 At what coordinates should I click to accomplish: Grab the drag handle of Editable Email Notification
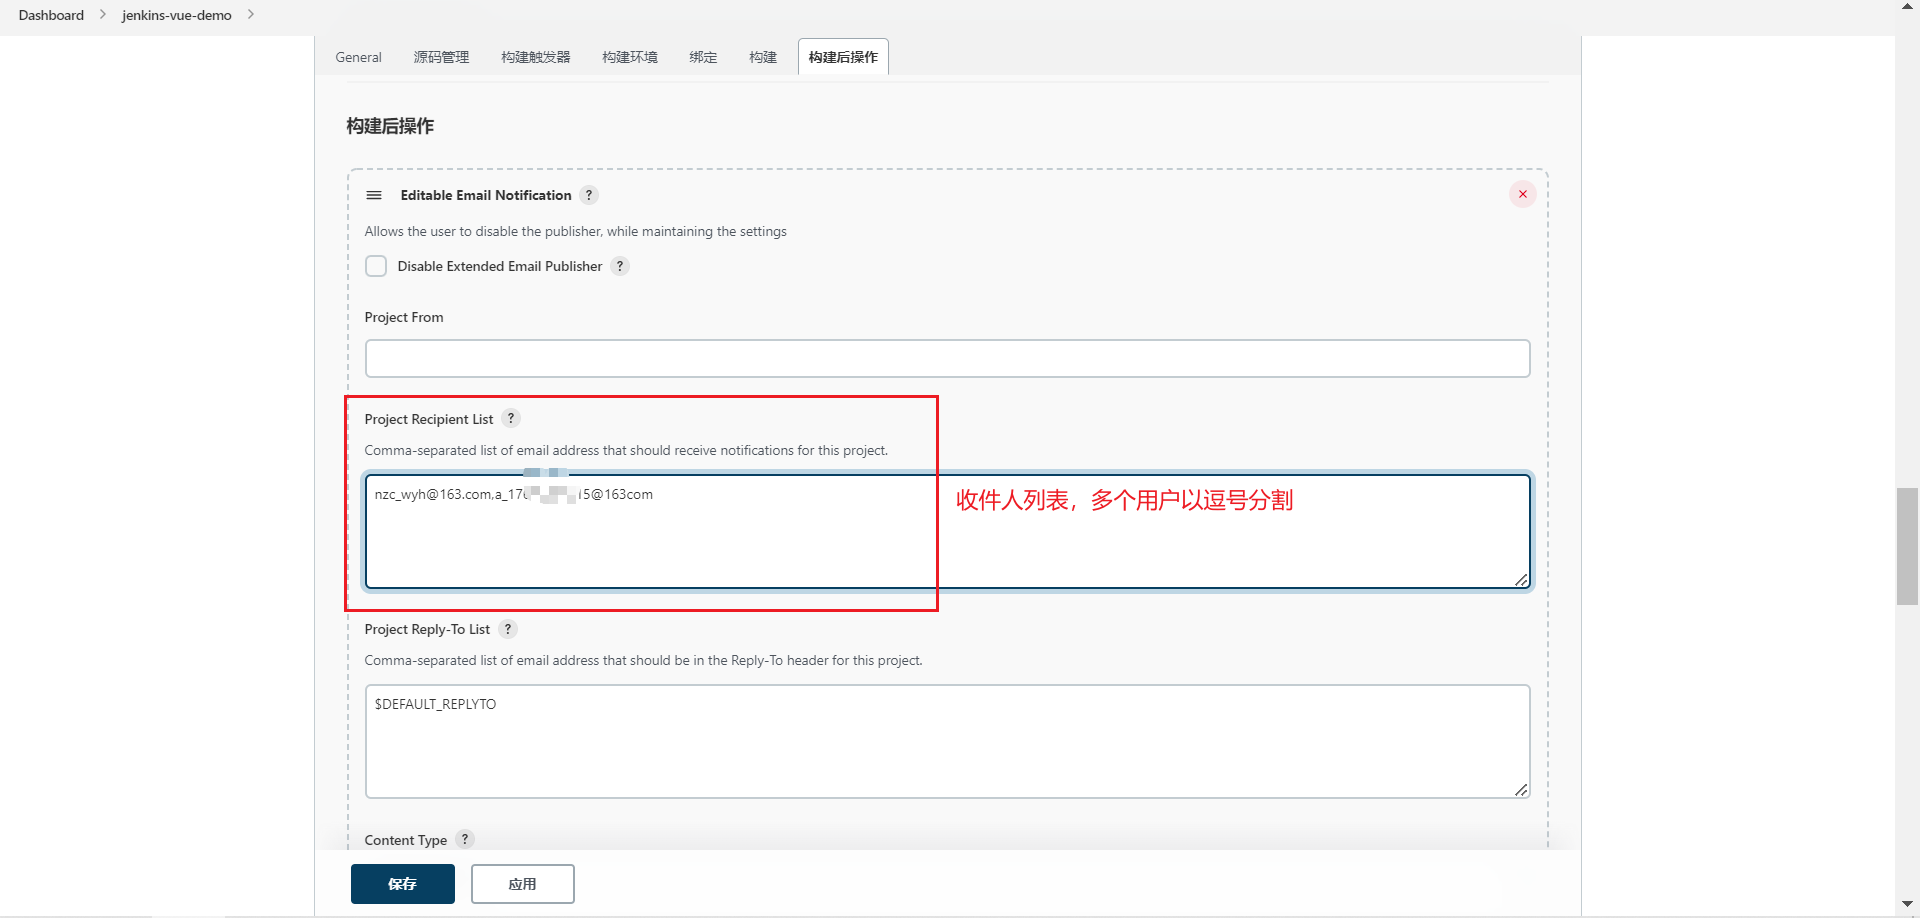tap(374, 195)
